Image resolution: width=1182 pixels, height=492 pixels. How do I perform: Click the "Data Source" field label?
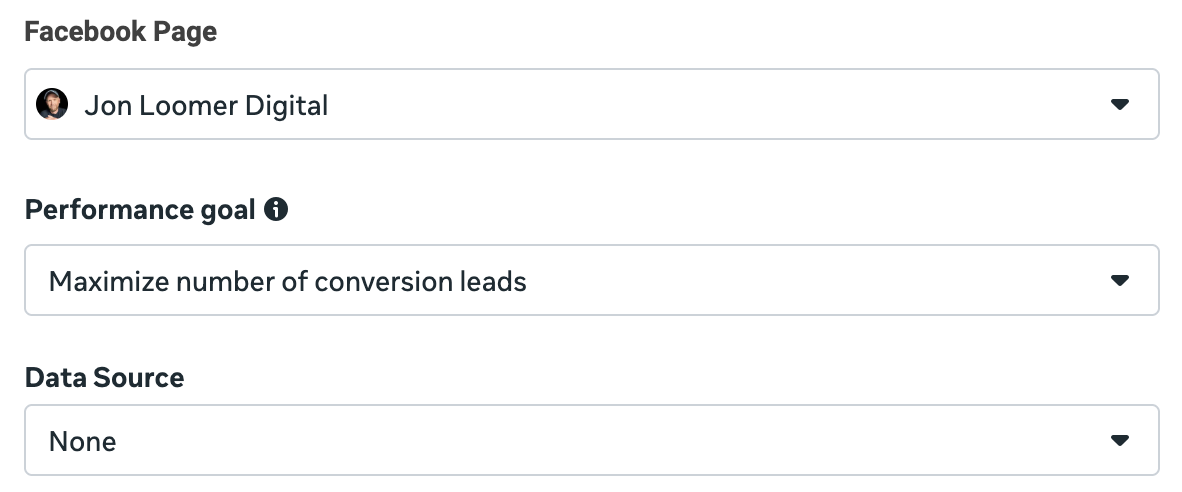click(x=104, y=378)
